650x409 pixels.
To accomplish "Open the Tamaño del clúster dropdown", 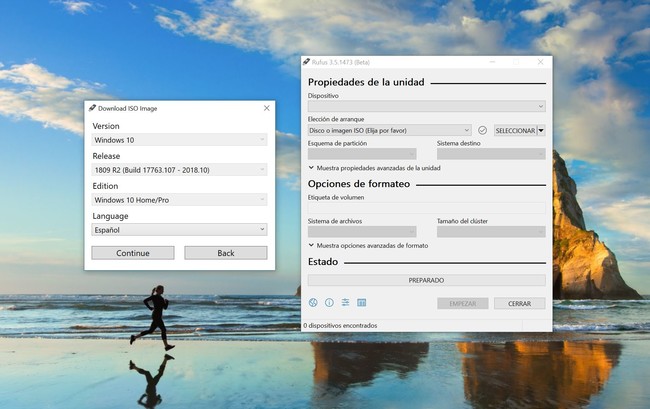I will (x=491, y=232).
